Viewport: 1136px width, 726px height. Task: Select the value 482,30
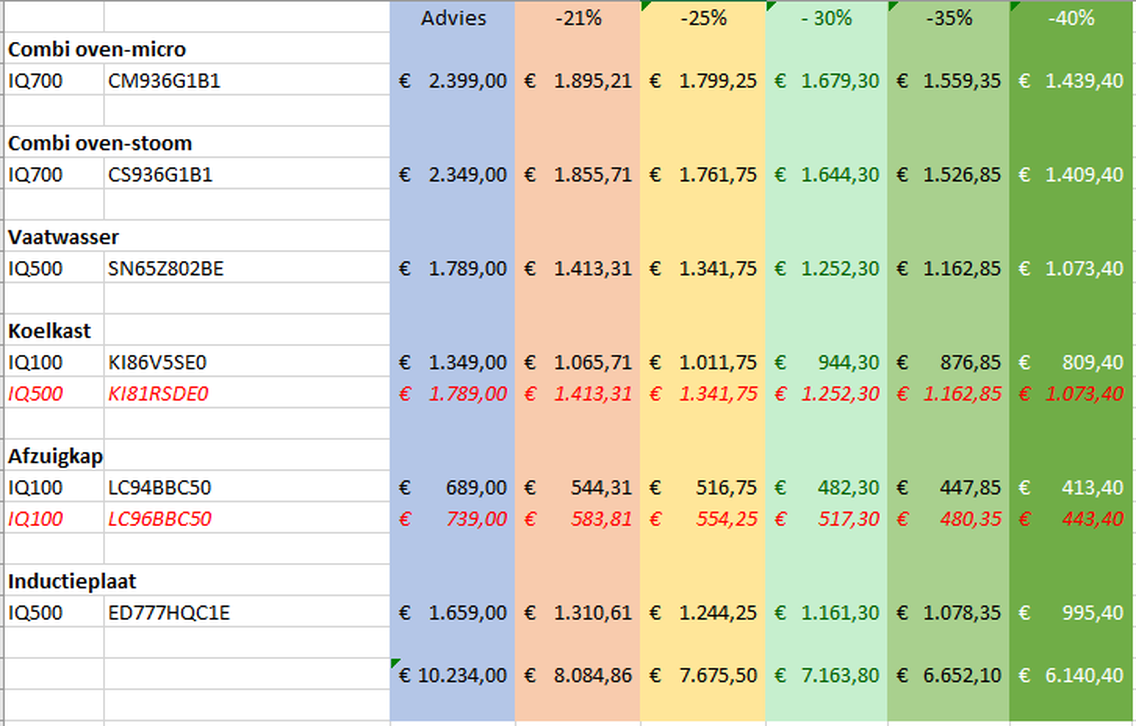tap(826, 487)
